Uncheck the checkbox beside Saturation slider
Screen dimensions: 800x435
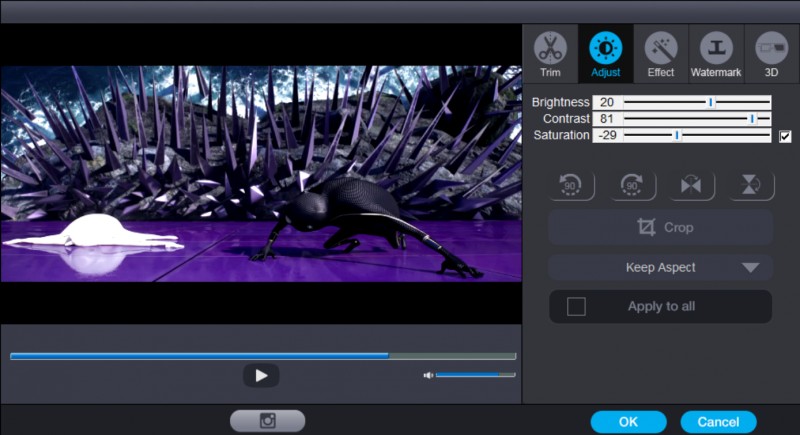tap(785, 136)
